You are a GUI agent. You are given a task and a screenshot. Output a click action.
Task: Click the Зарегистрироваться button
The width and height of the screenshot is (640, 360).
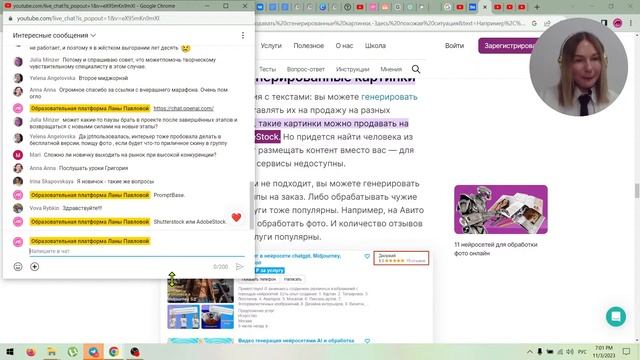coord(508,46)
